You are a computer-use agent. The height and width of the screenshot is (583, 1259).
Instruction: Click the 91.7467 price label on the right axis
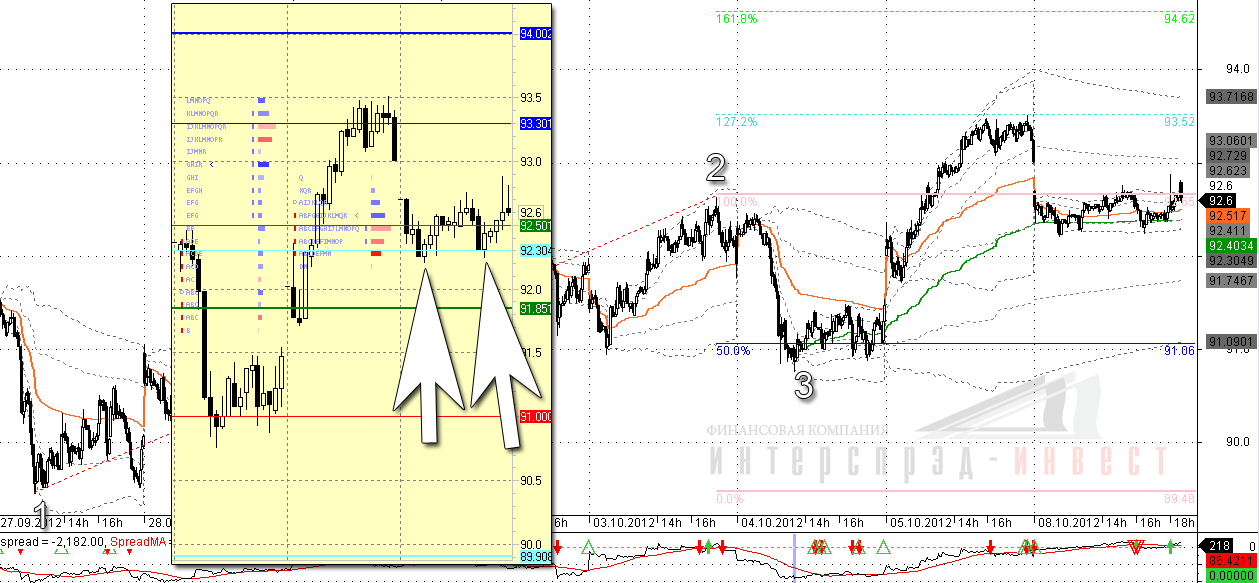coord(1231,280)
